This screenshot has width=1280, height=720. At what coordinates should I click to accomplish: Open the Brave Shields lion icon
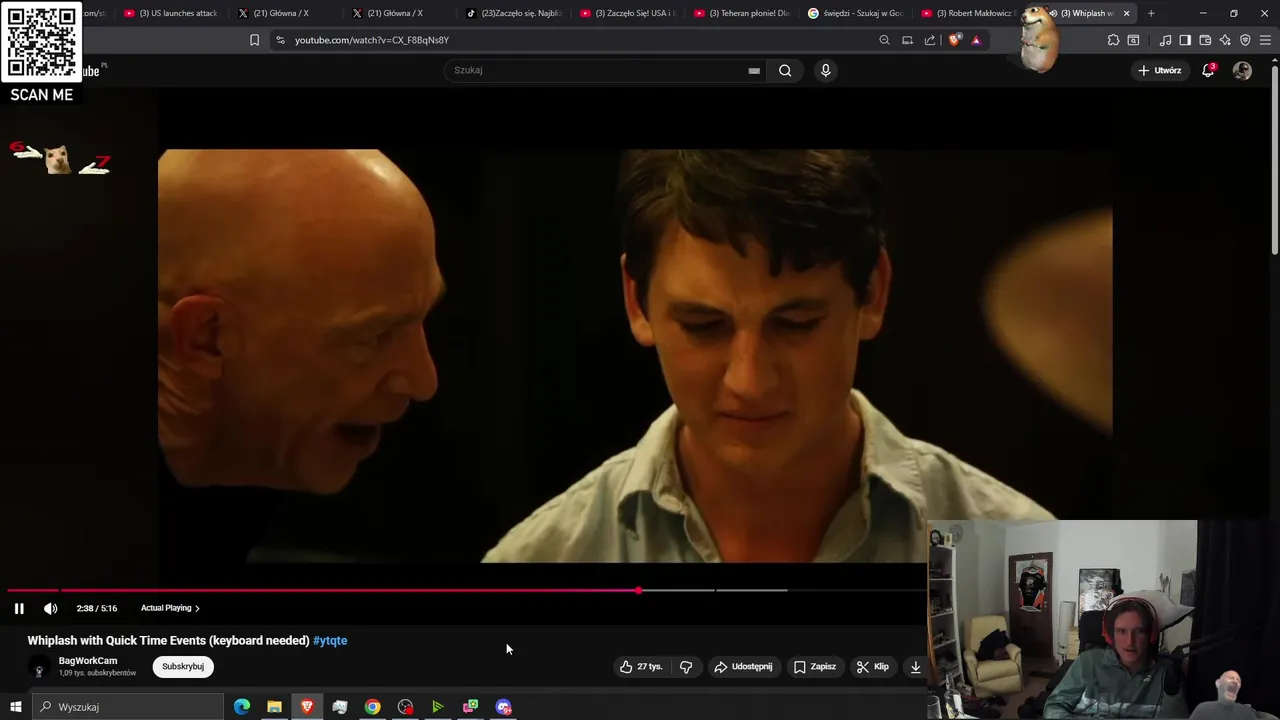point(954,40)
